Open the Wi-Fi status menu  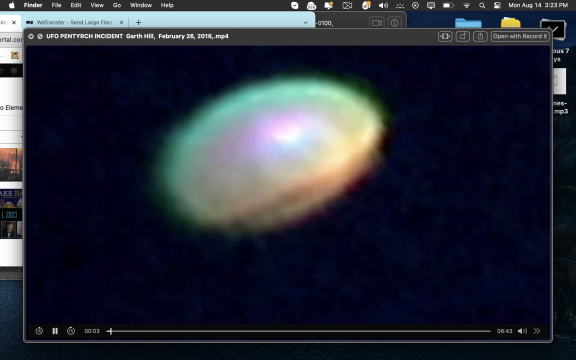tap(467, 5)
